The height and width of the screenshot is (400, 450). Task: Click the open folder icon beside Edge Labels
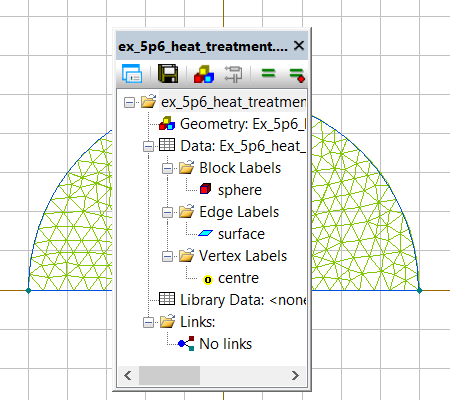187,211
